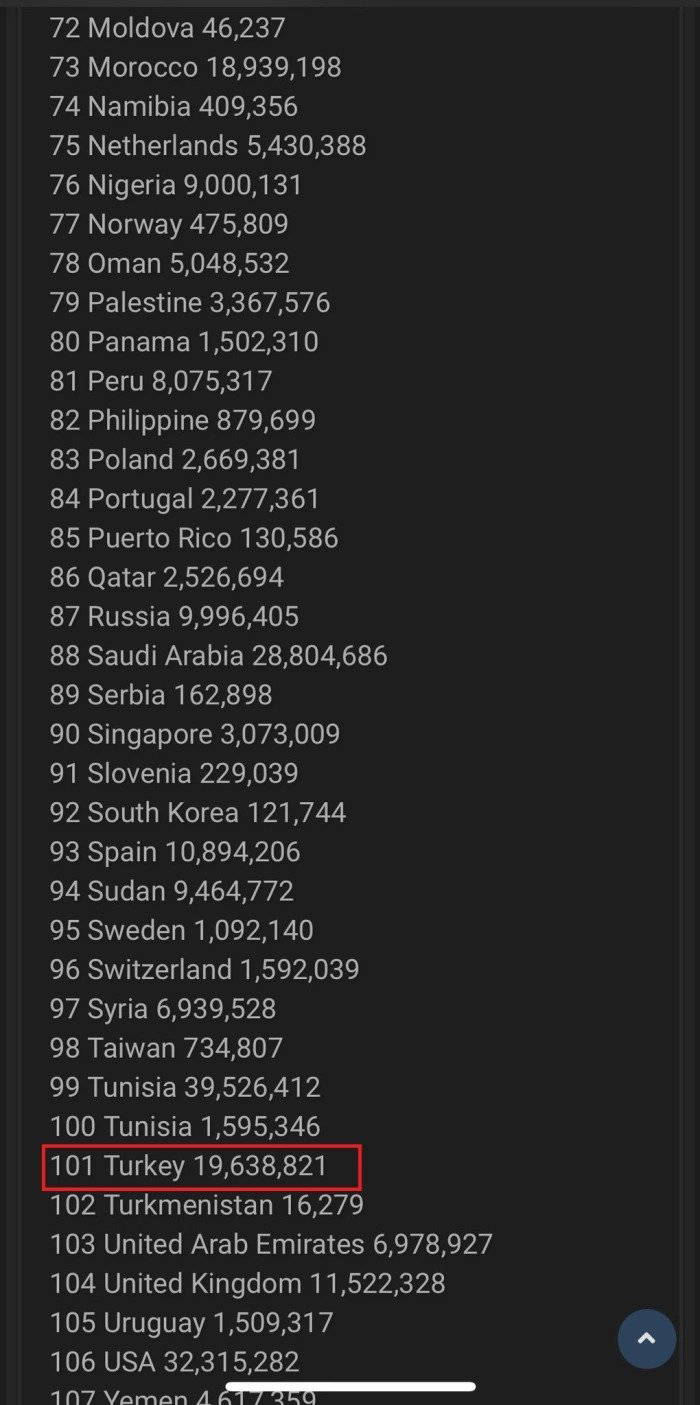Screen dimensions: 700x1405
Task: Click row 100 Tunisia 1,595,346
Action: 185,1126
